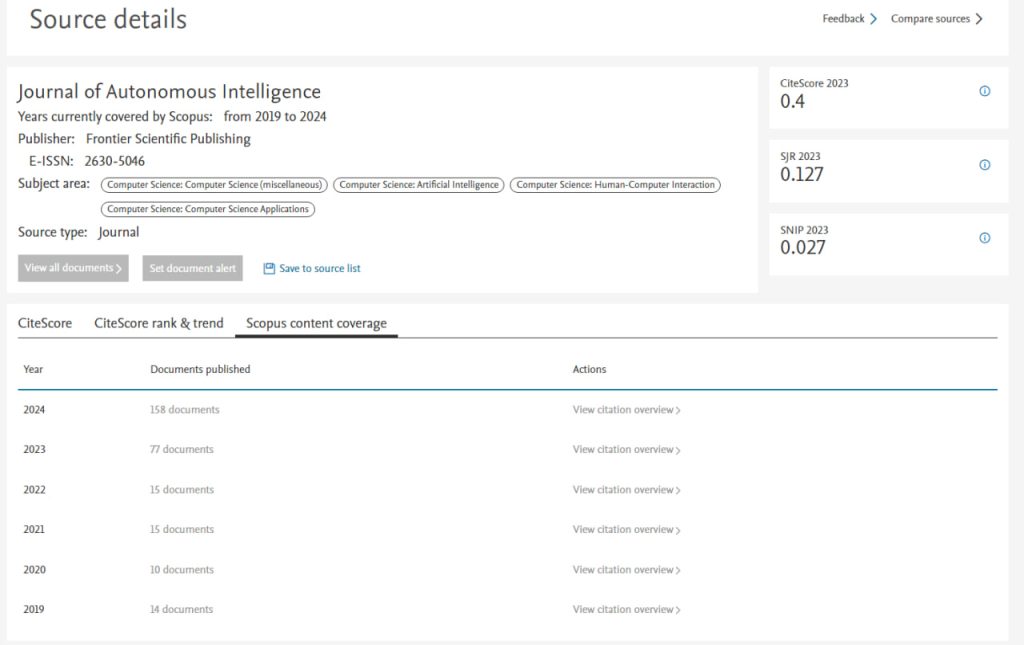This screenshot has height=645, width=1024.
Task: Switch to the CiteScore tab
Action: point(45,323)
